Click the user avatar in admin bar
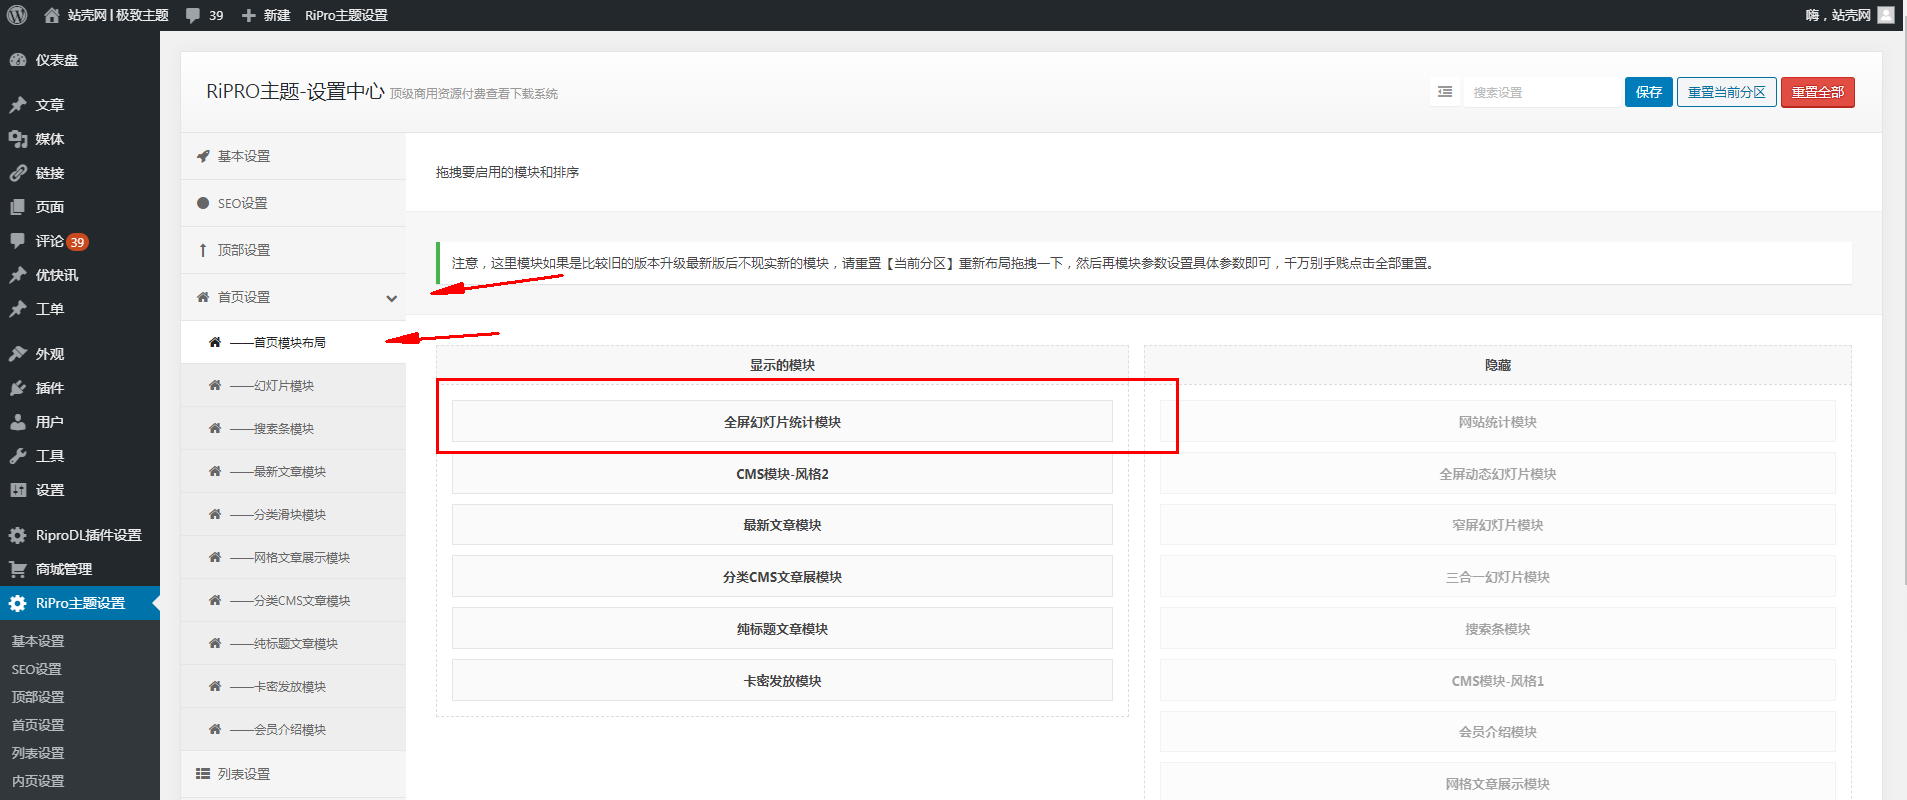The image size is (1907, 800). point(1886,15)
